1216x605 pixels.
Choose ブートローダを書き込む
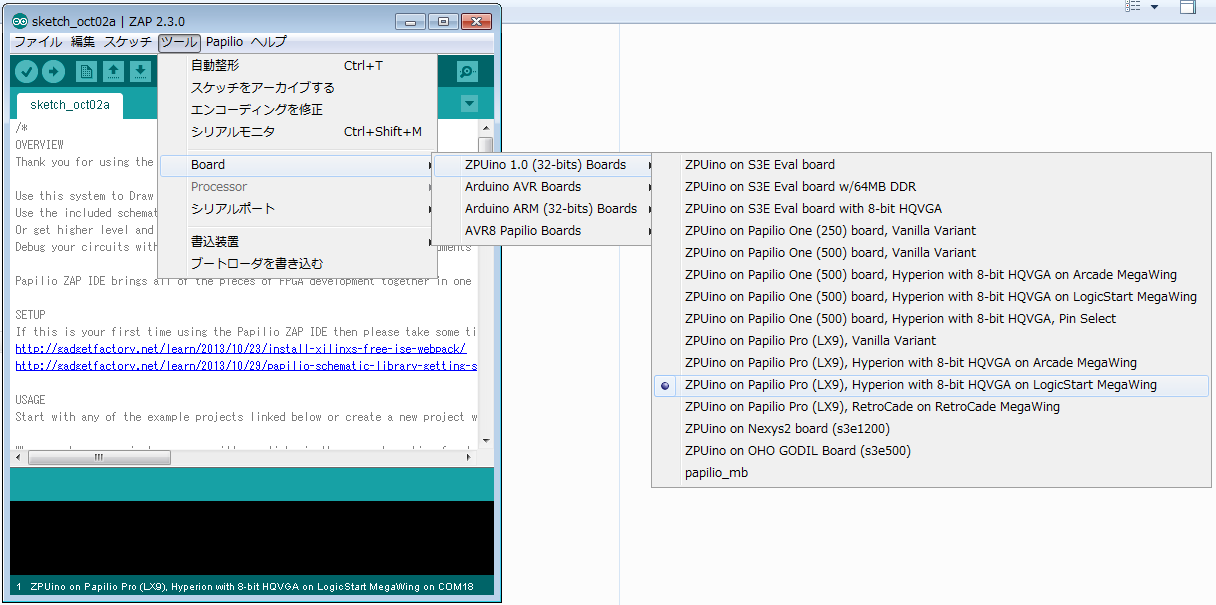coord(298,264)
